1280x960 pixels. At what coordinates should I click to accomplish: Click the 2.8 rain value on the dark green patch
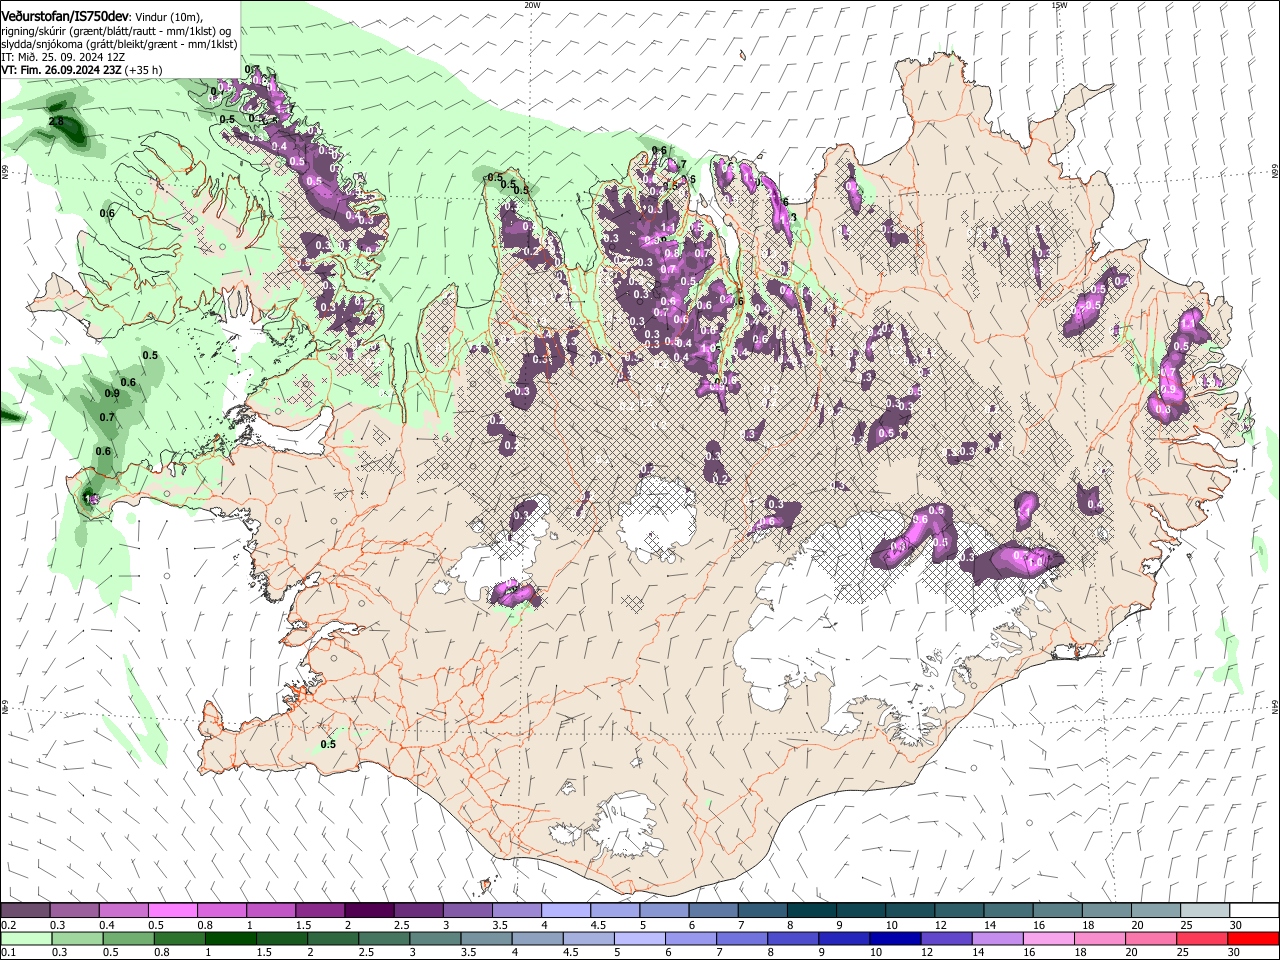click(x=56, y=122)
